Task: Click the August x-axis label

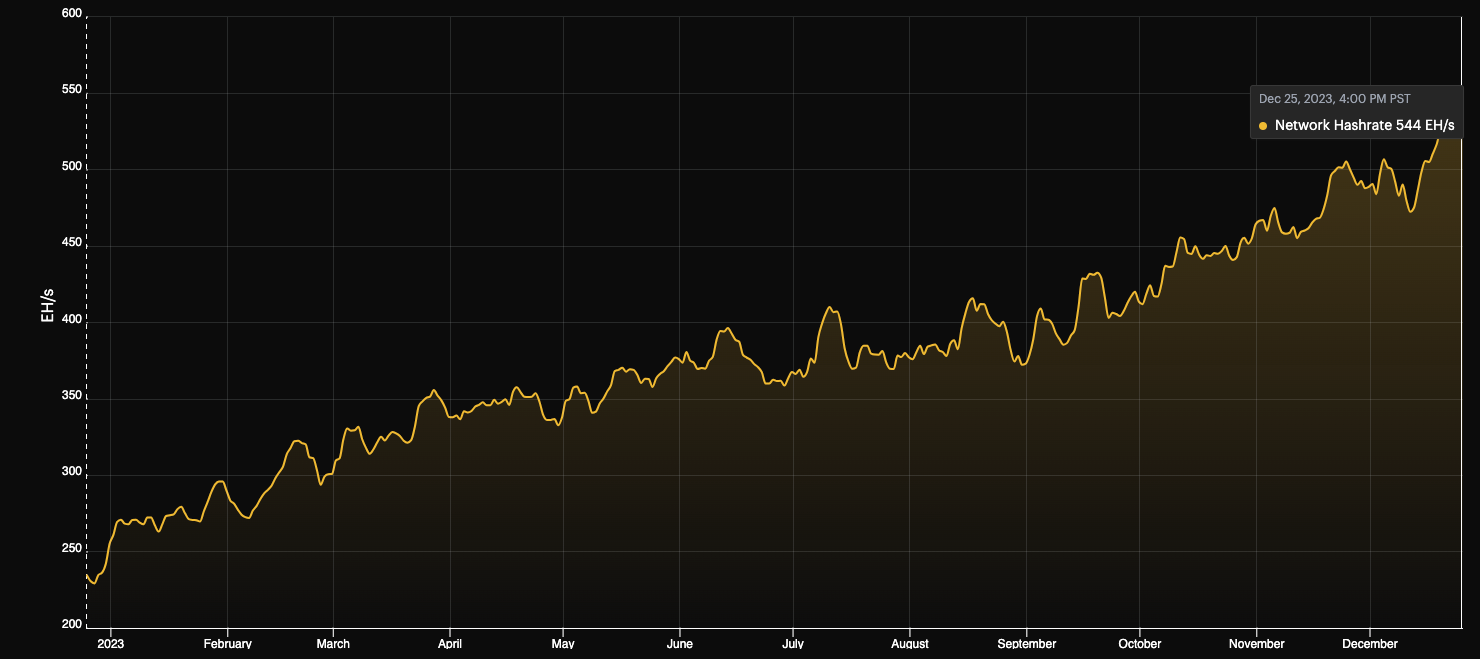Action: [x=909, y=644]
